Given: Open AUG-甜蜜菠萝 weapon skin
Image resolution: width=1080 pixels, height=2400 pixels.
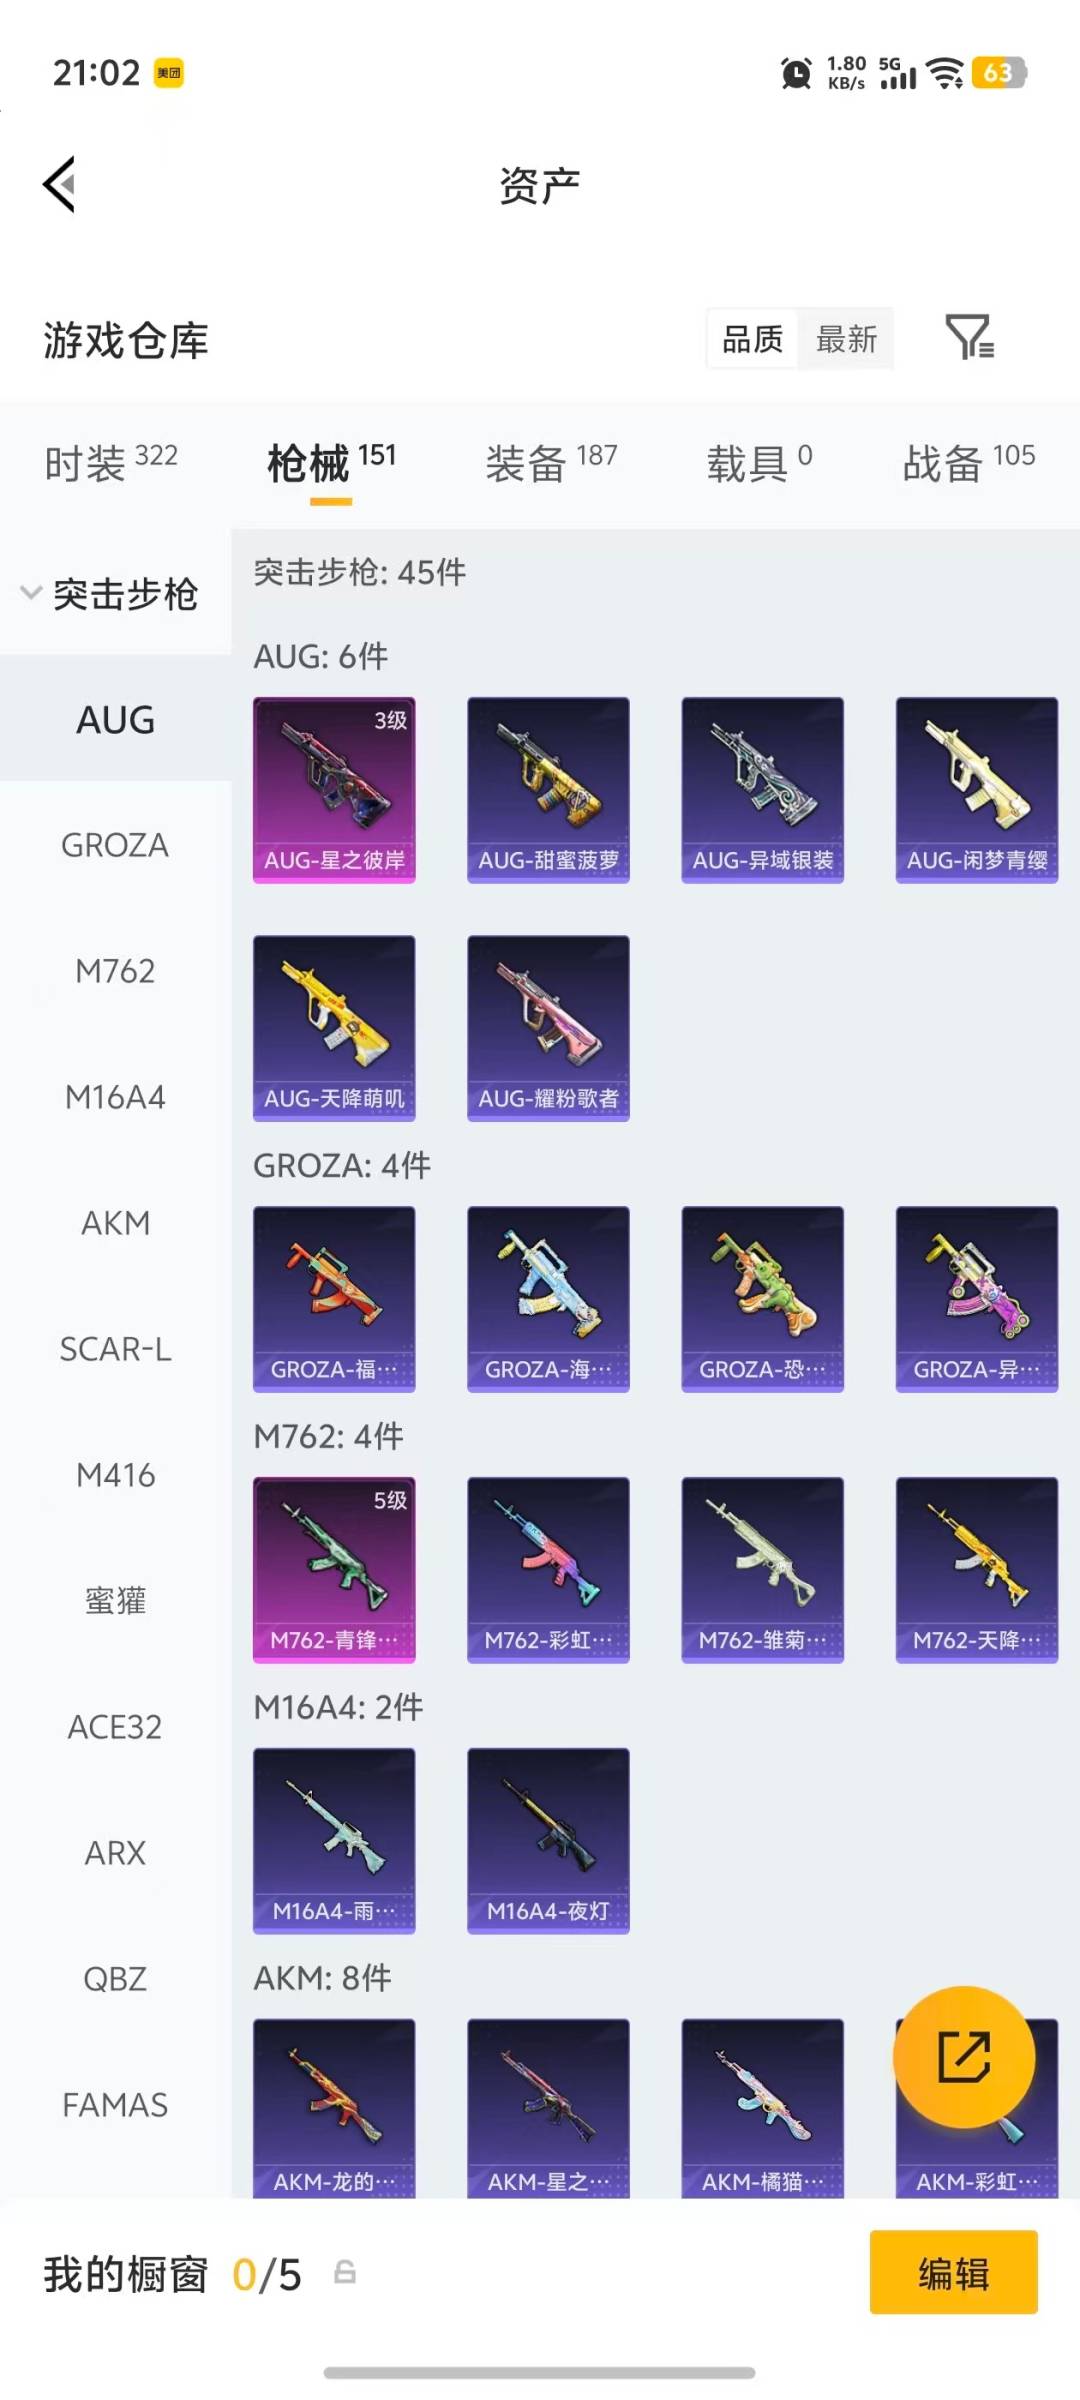Looking at the screenshot, I should pos(548,790).
